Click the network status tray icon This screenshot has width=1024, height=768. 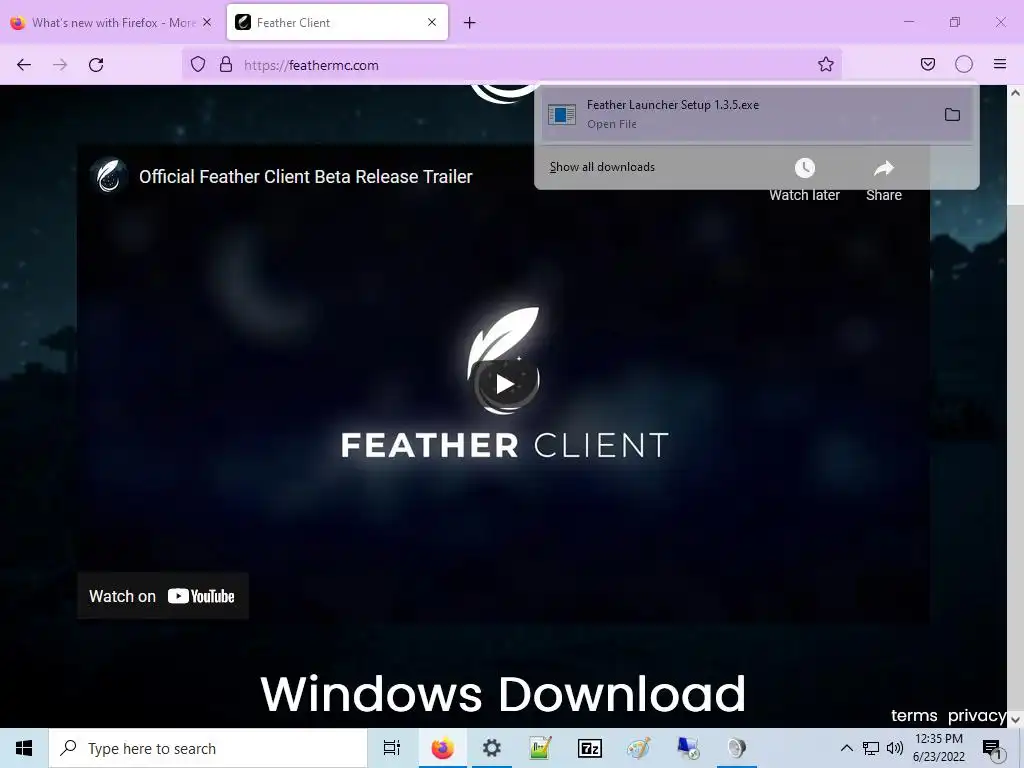871,748
